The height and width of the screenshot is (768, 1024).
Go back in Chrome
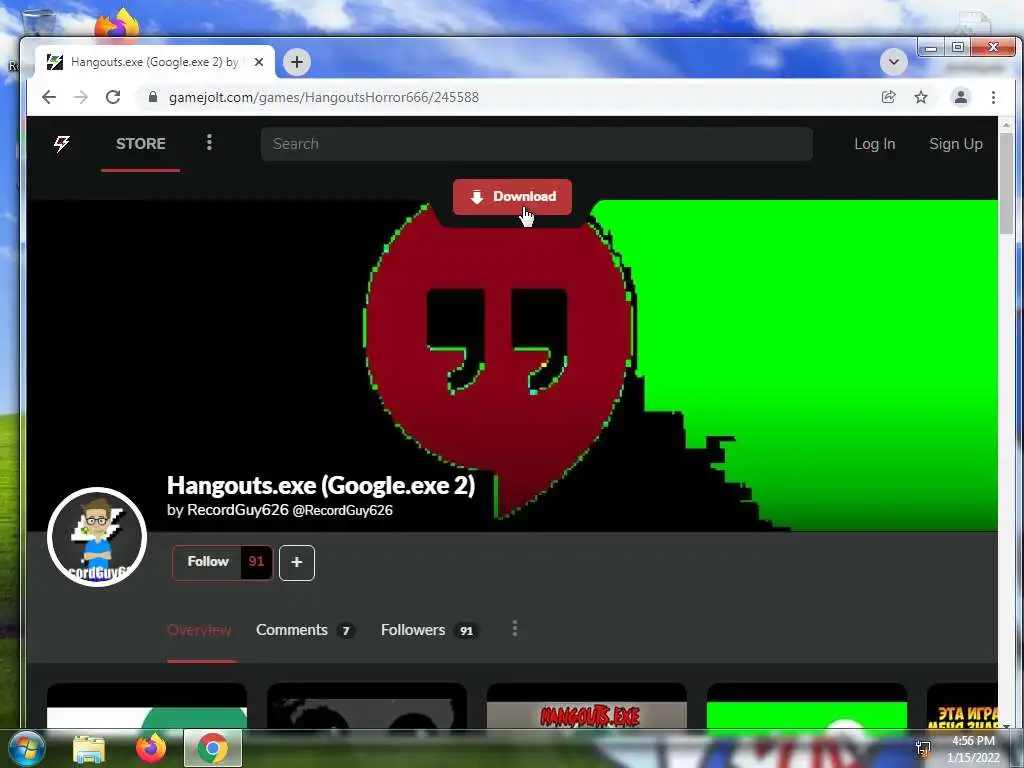[x=49, y=97]
